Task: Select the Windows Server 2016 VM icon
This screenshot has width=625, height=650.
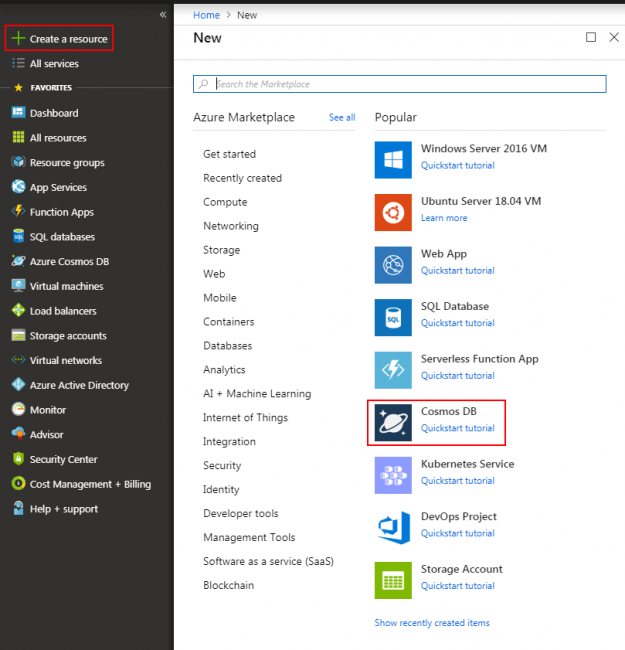Action: [393, 159]
